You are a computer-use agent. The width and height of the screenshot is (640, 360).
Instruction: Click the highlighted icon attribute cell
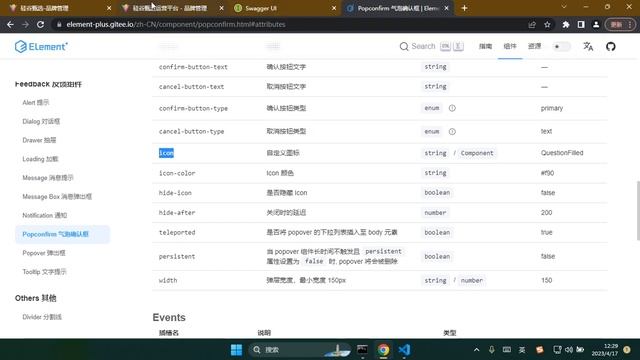tap(166, 153)
